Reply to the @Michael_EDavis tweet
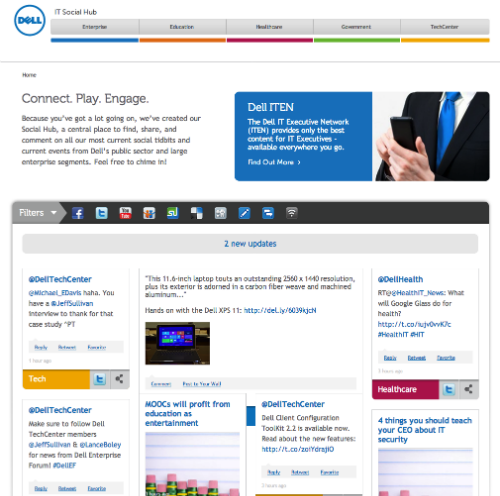The height and width of the screenshot is (496, 500). 41,347
